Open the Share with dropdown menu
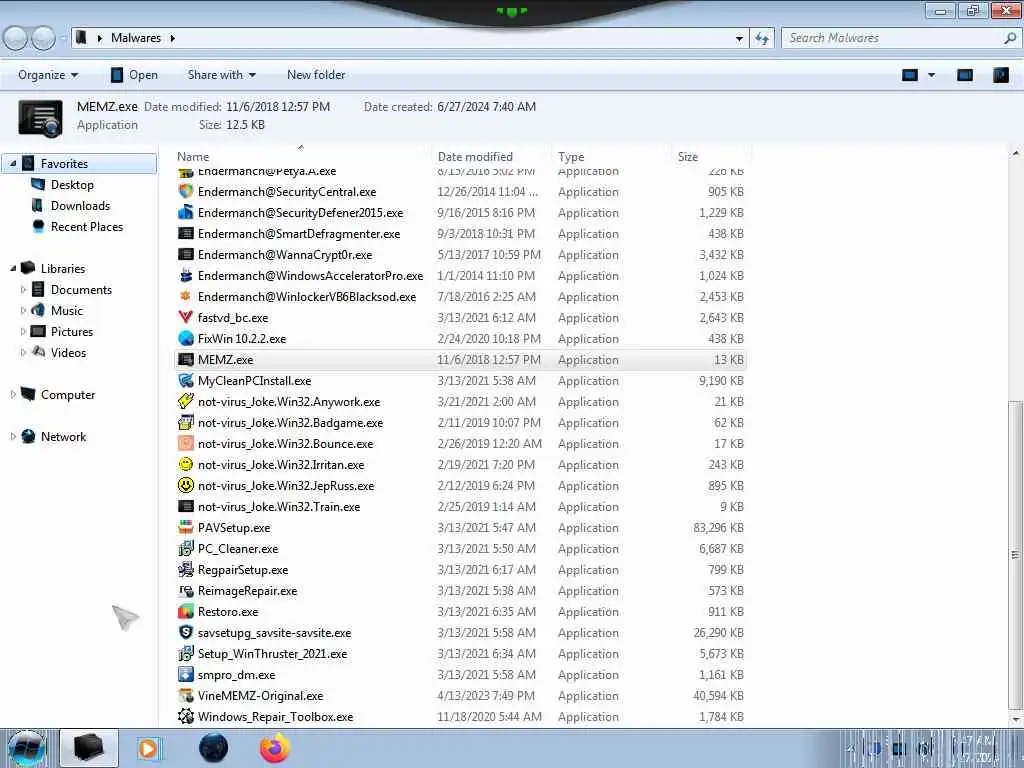1024x768 pixels. coord(221,75)
